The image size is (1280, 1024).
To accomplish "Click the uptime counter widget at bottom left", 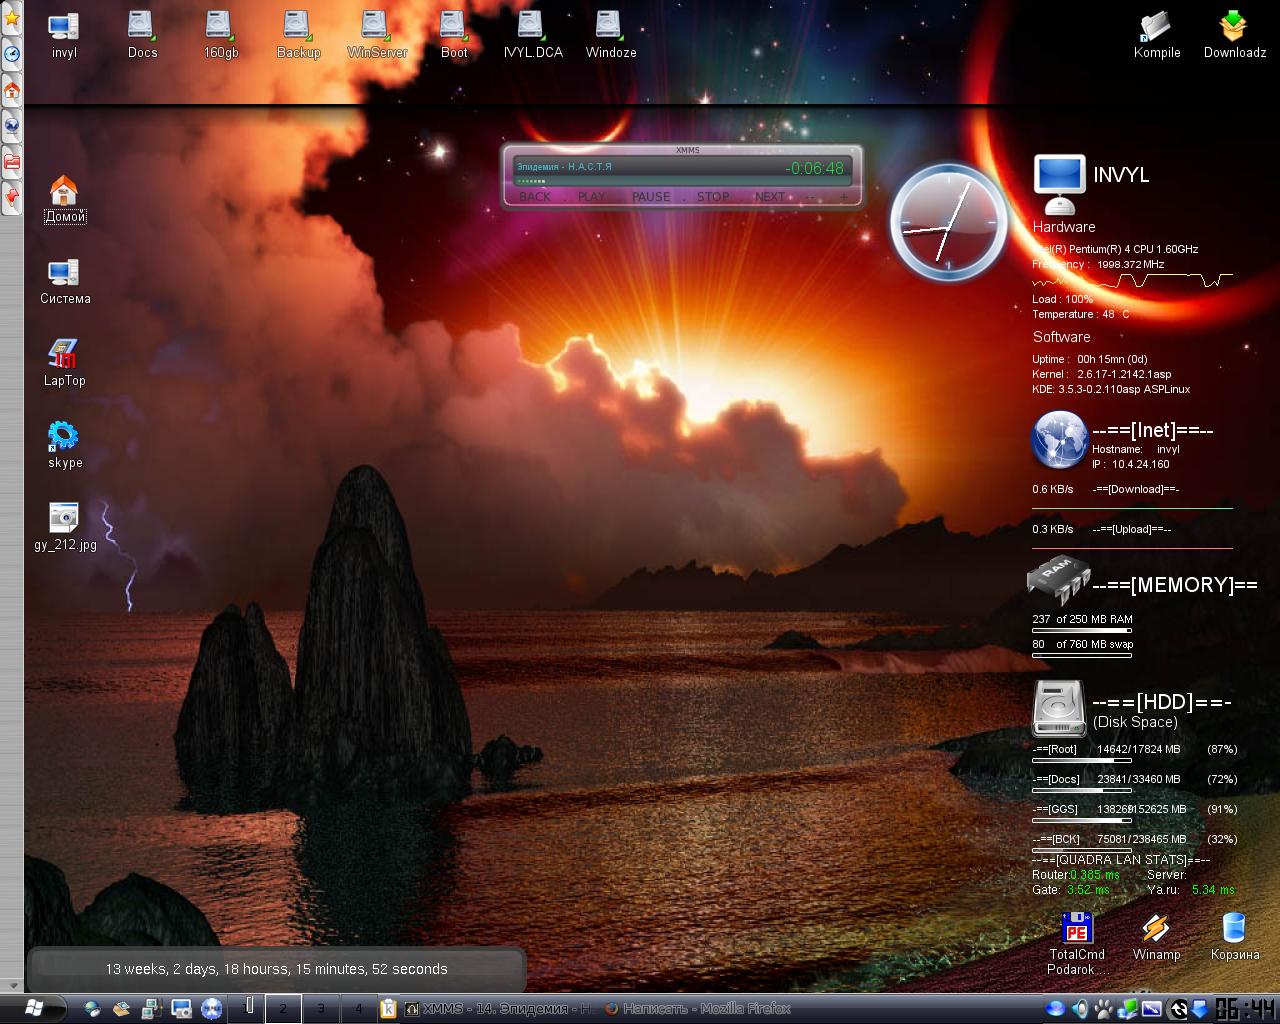I will point(277,969).
